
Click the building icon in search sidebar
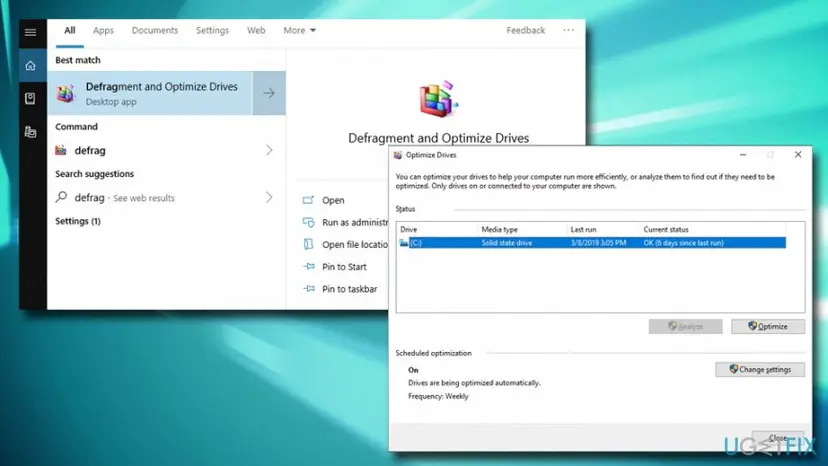(31, 132)
